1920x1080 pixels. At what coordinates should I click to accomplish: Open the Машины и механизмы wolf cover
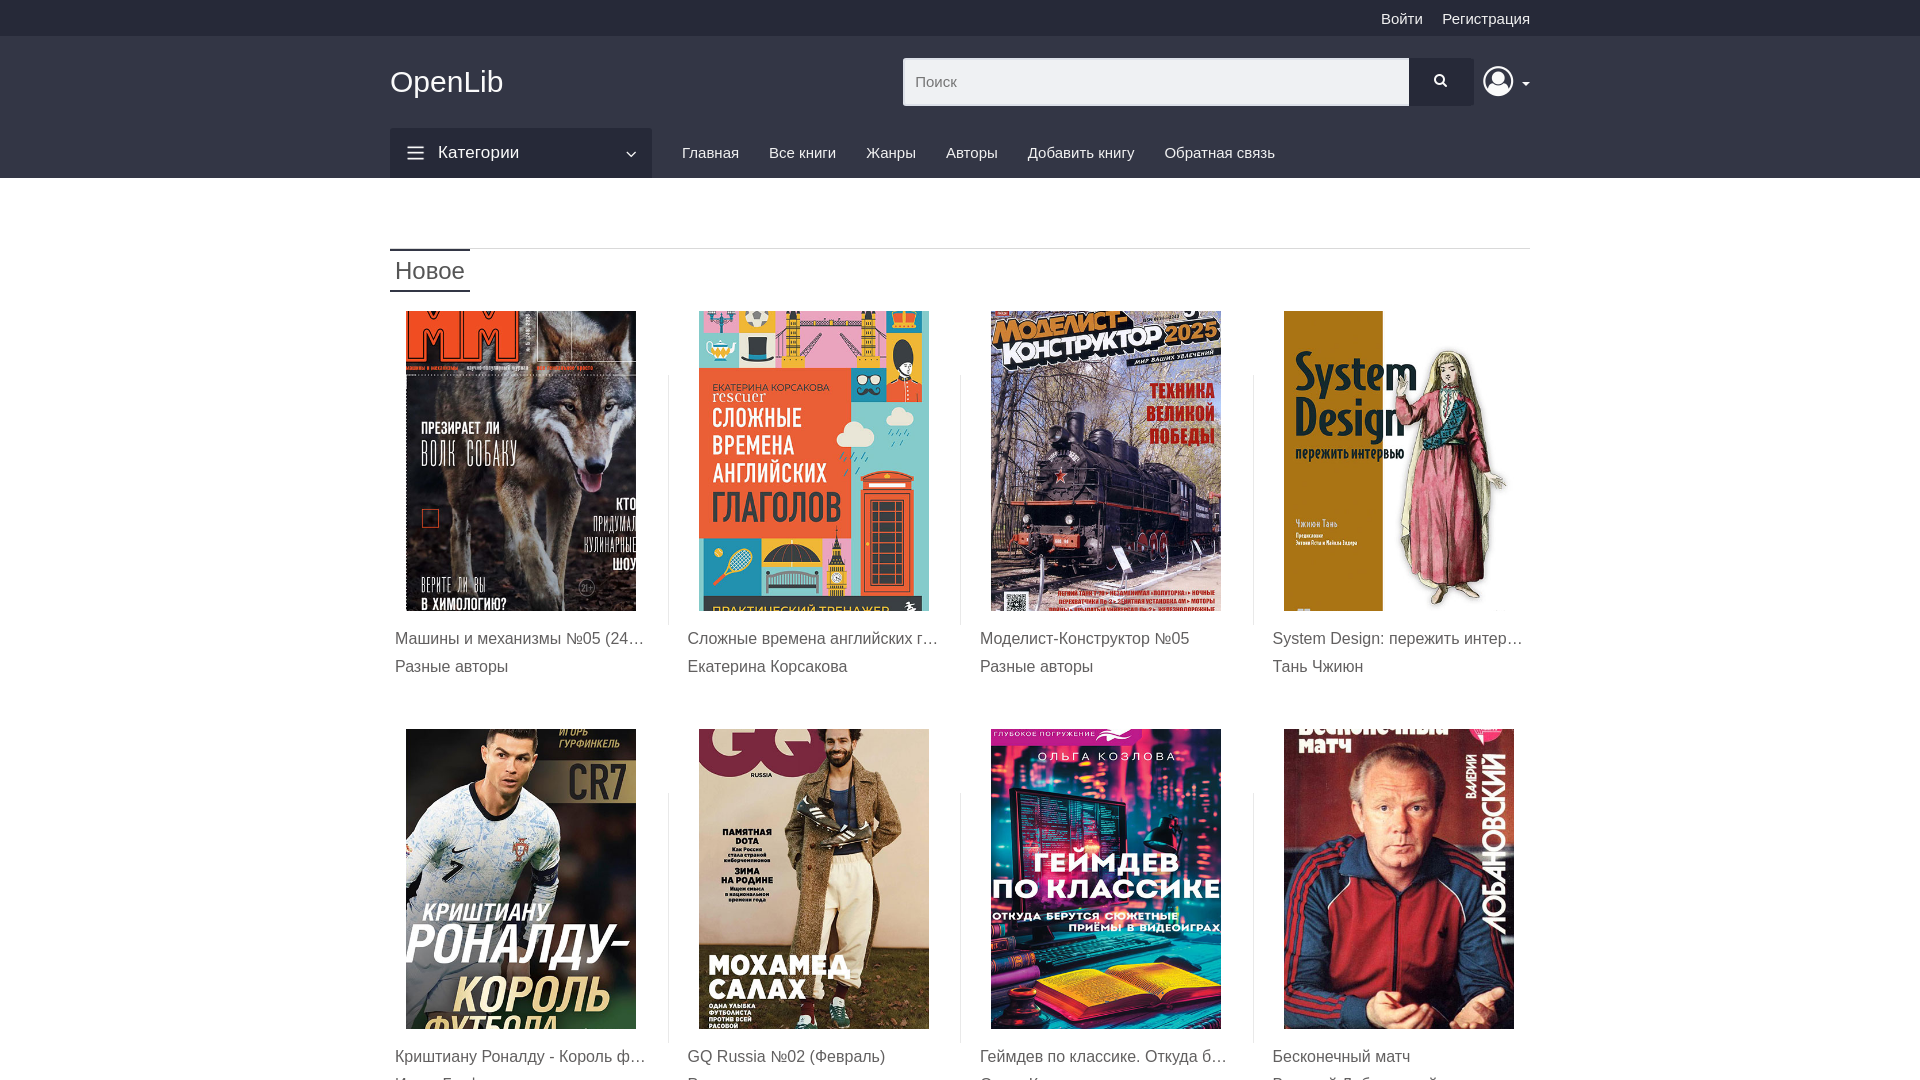point(521,461)
